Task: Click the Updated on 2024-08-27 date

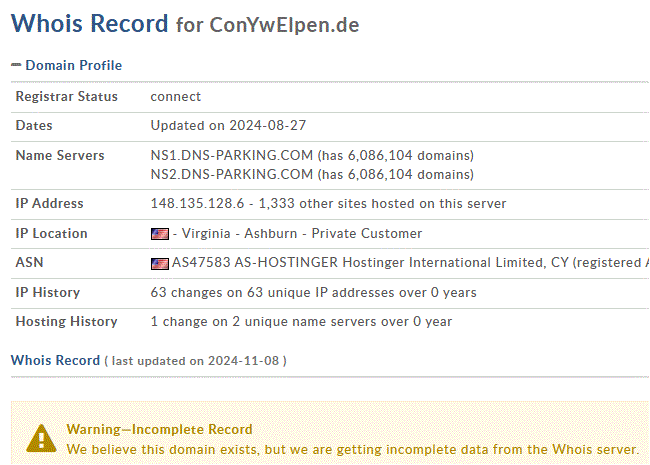Action: click(228, 126)
